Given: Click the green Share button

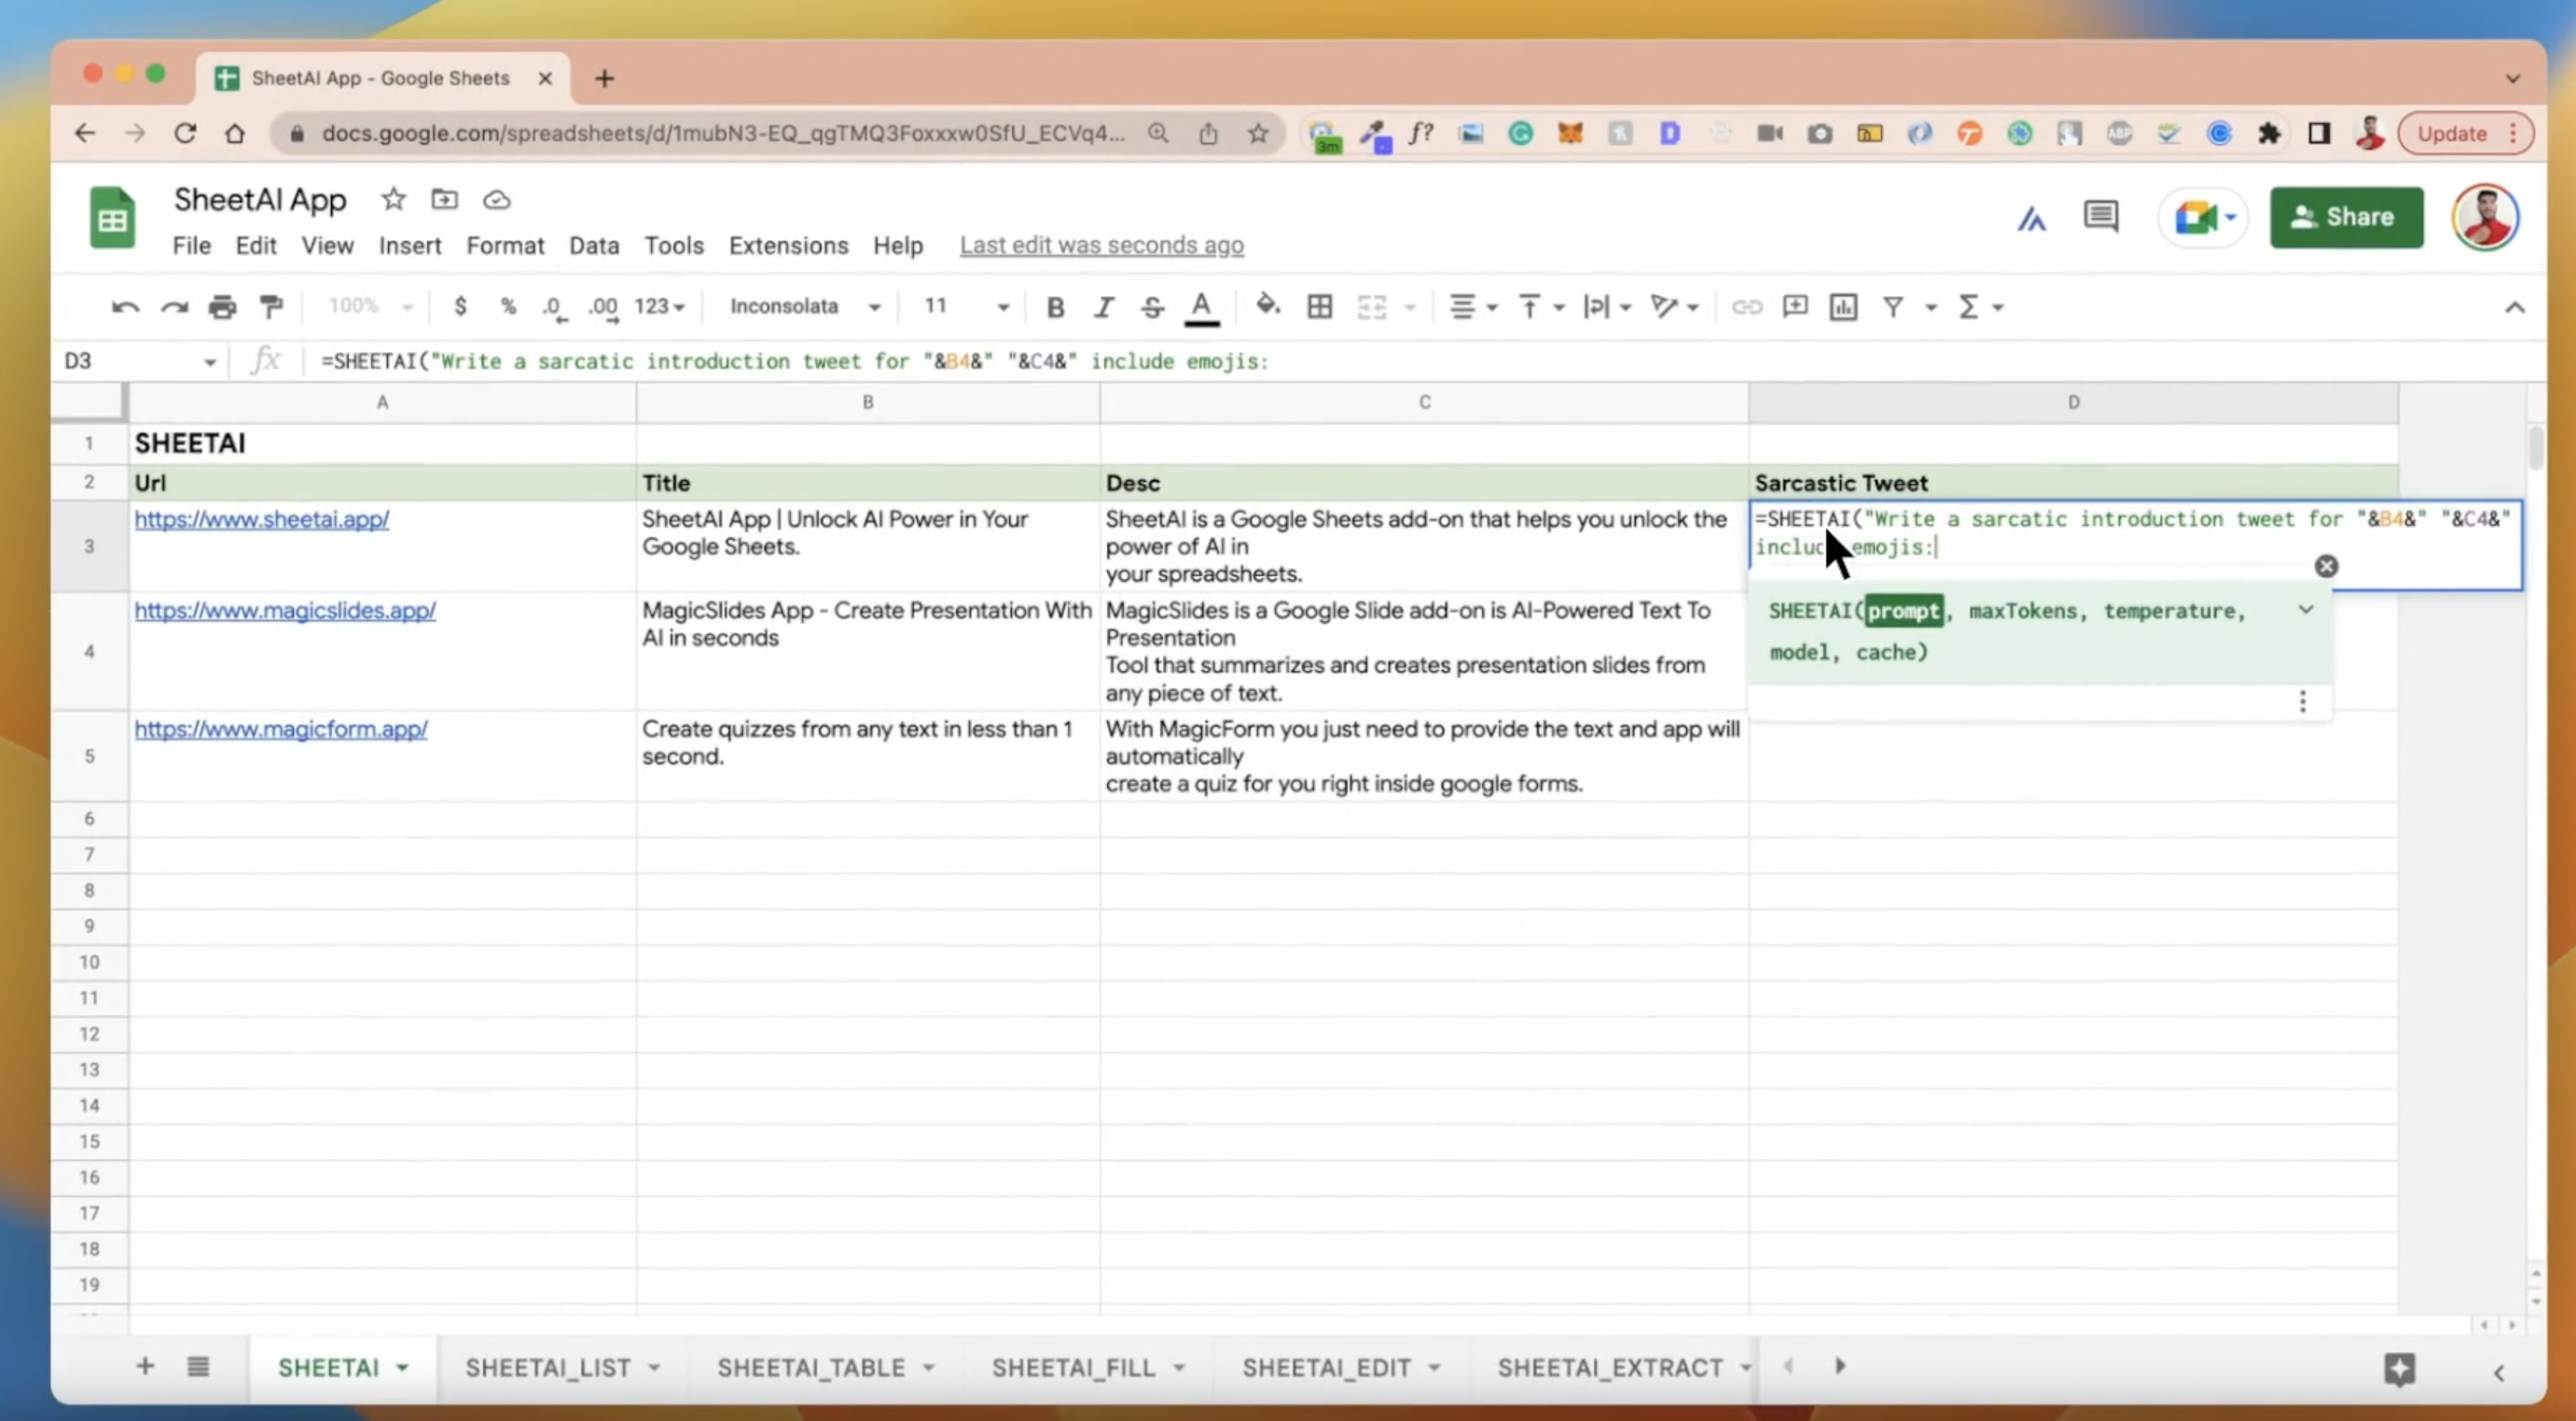Looking at the screenshot, I should tap(2346, 217).
